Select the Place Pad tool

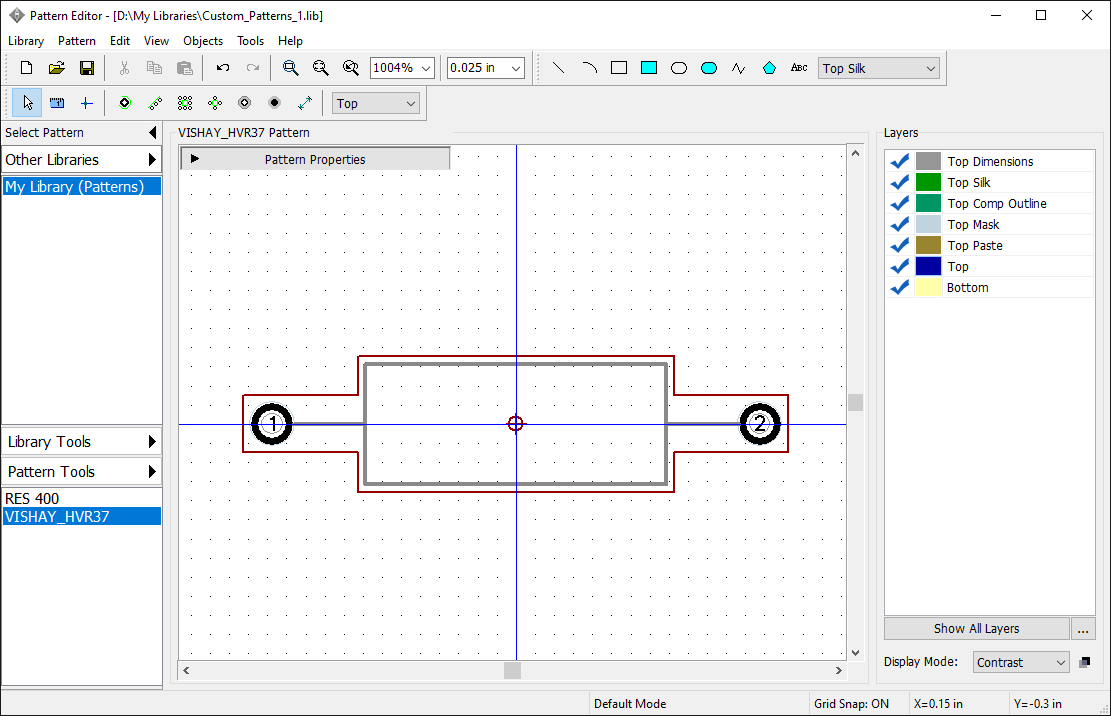pos(125,103)
